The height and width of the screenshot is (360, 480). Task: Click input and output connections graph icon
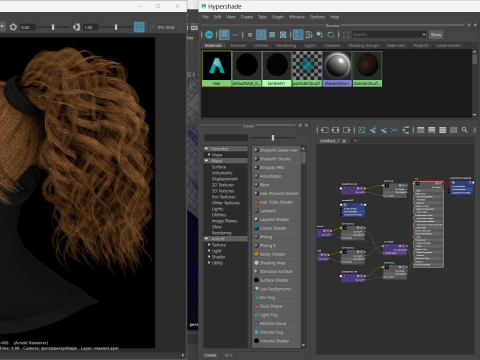click(x=336, y=130)
